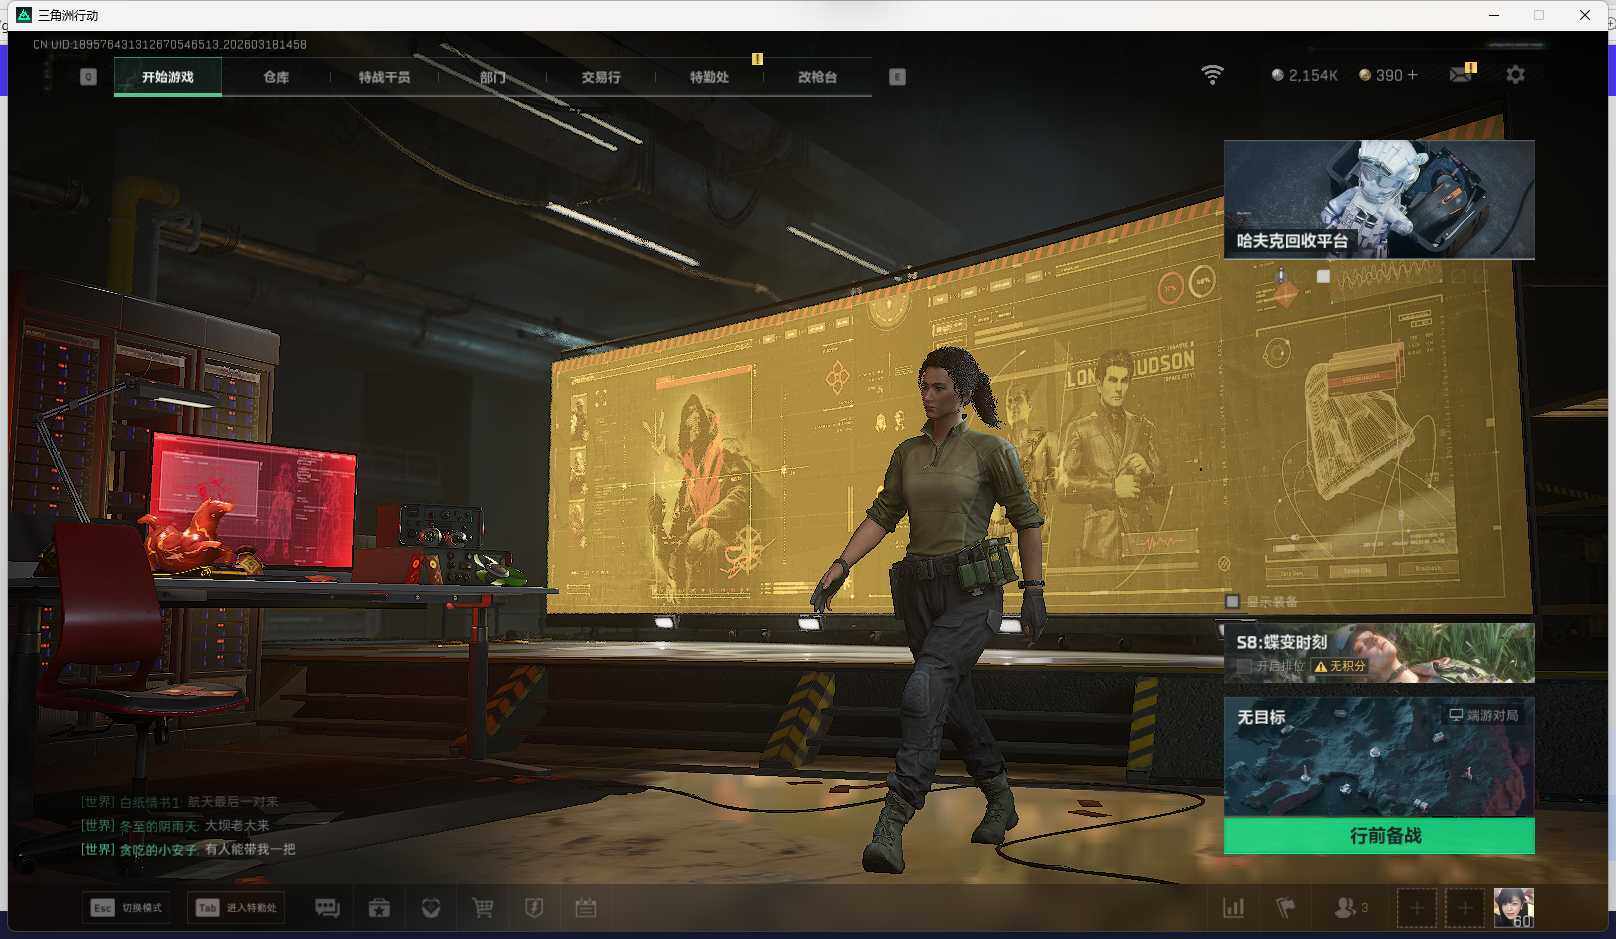Click the 三角洲行动 app icon in title bar
Screen dimensions: 1616x939
pos(24,15)
